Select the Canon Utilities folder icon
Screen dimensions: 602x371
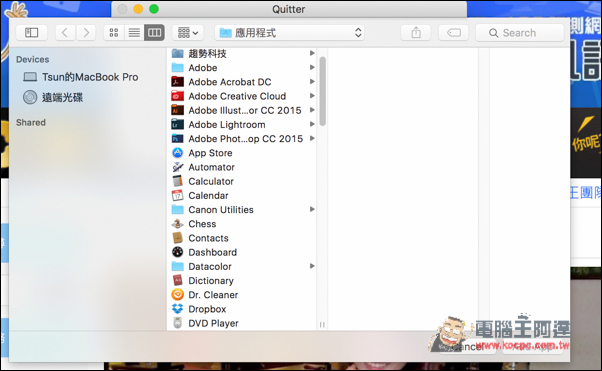177,210
